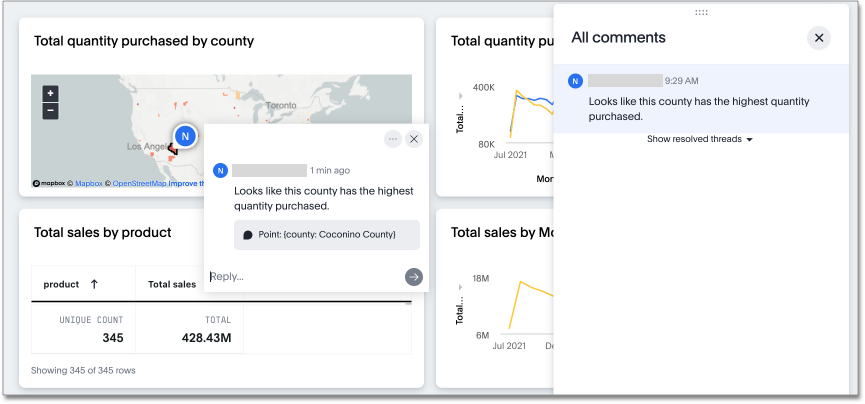This screenshot has height=404, width=865.
Task: Click the drag handle atop All comments panel
Action: point(701,12)
